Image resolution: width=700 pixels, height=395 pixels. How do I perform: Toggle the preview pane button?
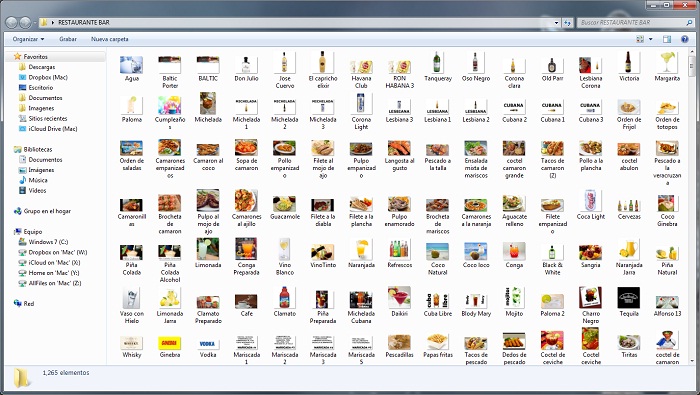(x=667, y=39)
